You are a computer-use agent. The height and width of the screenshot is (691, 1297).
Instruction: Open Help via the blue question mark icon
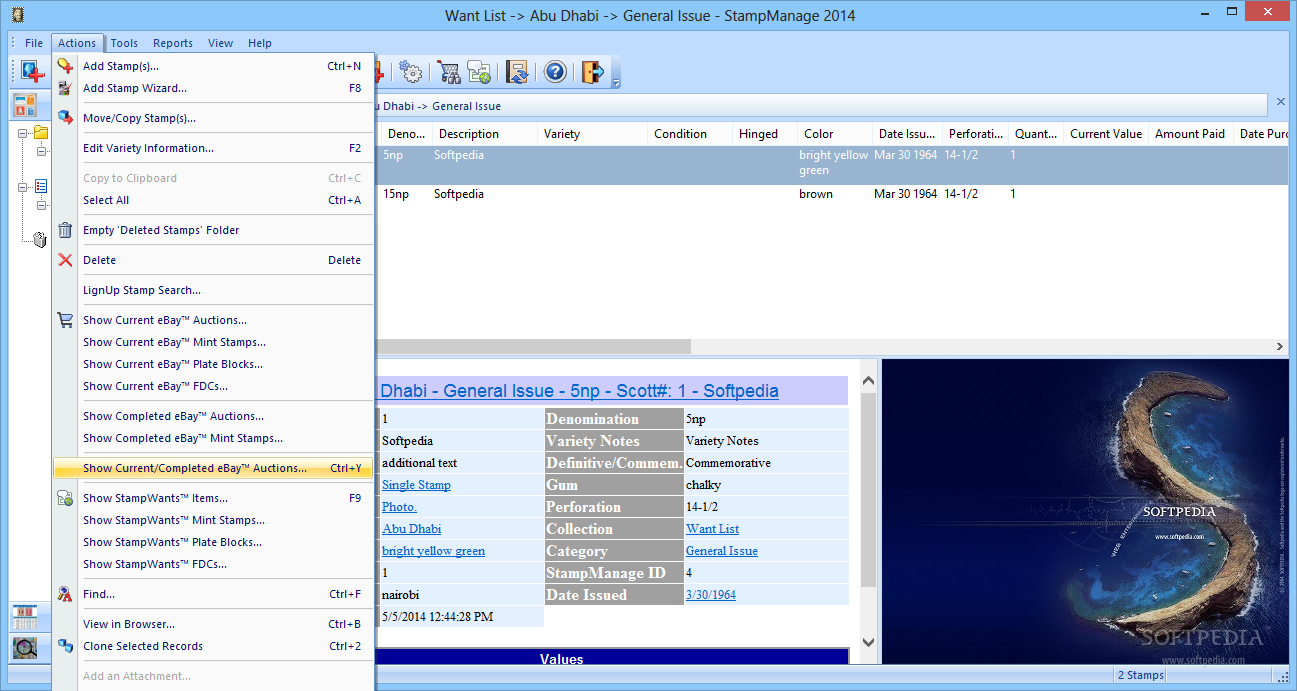click(x=555, y=72)
